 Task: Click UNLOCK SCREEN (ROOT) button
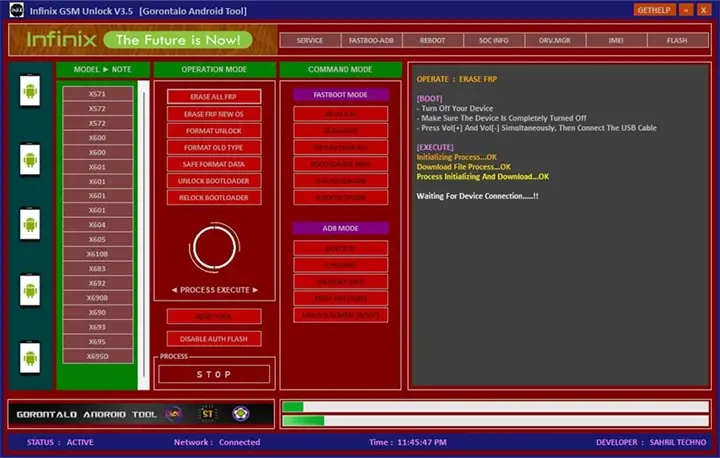pyautogui.click(x=340, y=315)
